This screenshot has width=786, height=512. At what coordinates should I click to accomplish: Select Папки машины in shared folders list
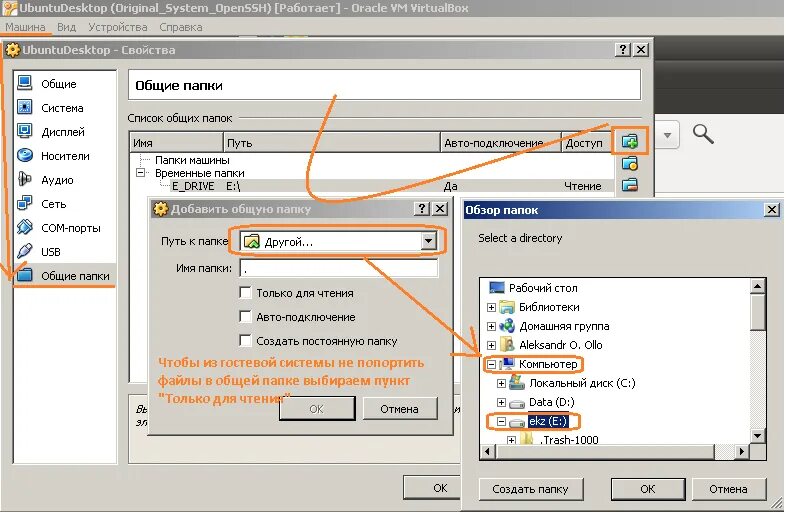[x=192, y=160]
